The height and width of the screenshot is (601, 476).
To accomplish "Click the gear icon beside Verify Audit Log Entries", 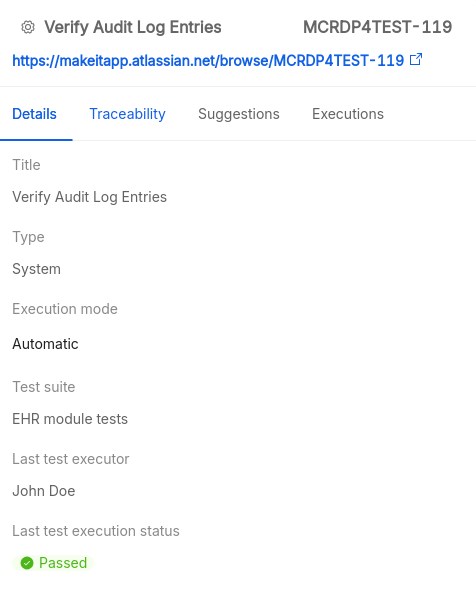I will tap(28, 27).
